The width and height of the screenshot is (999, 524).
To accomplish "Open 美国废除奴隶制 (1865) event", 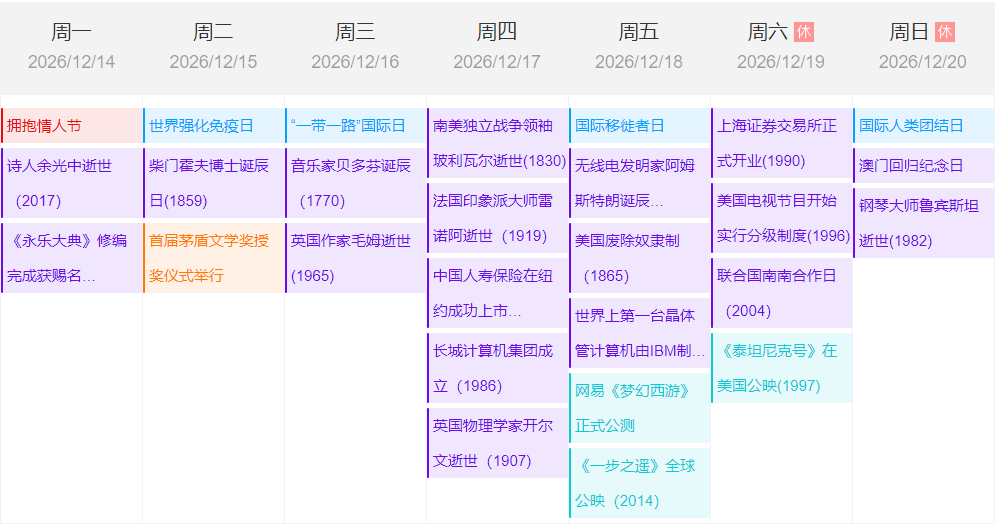I will point(640,258).
